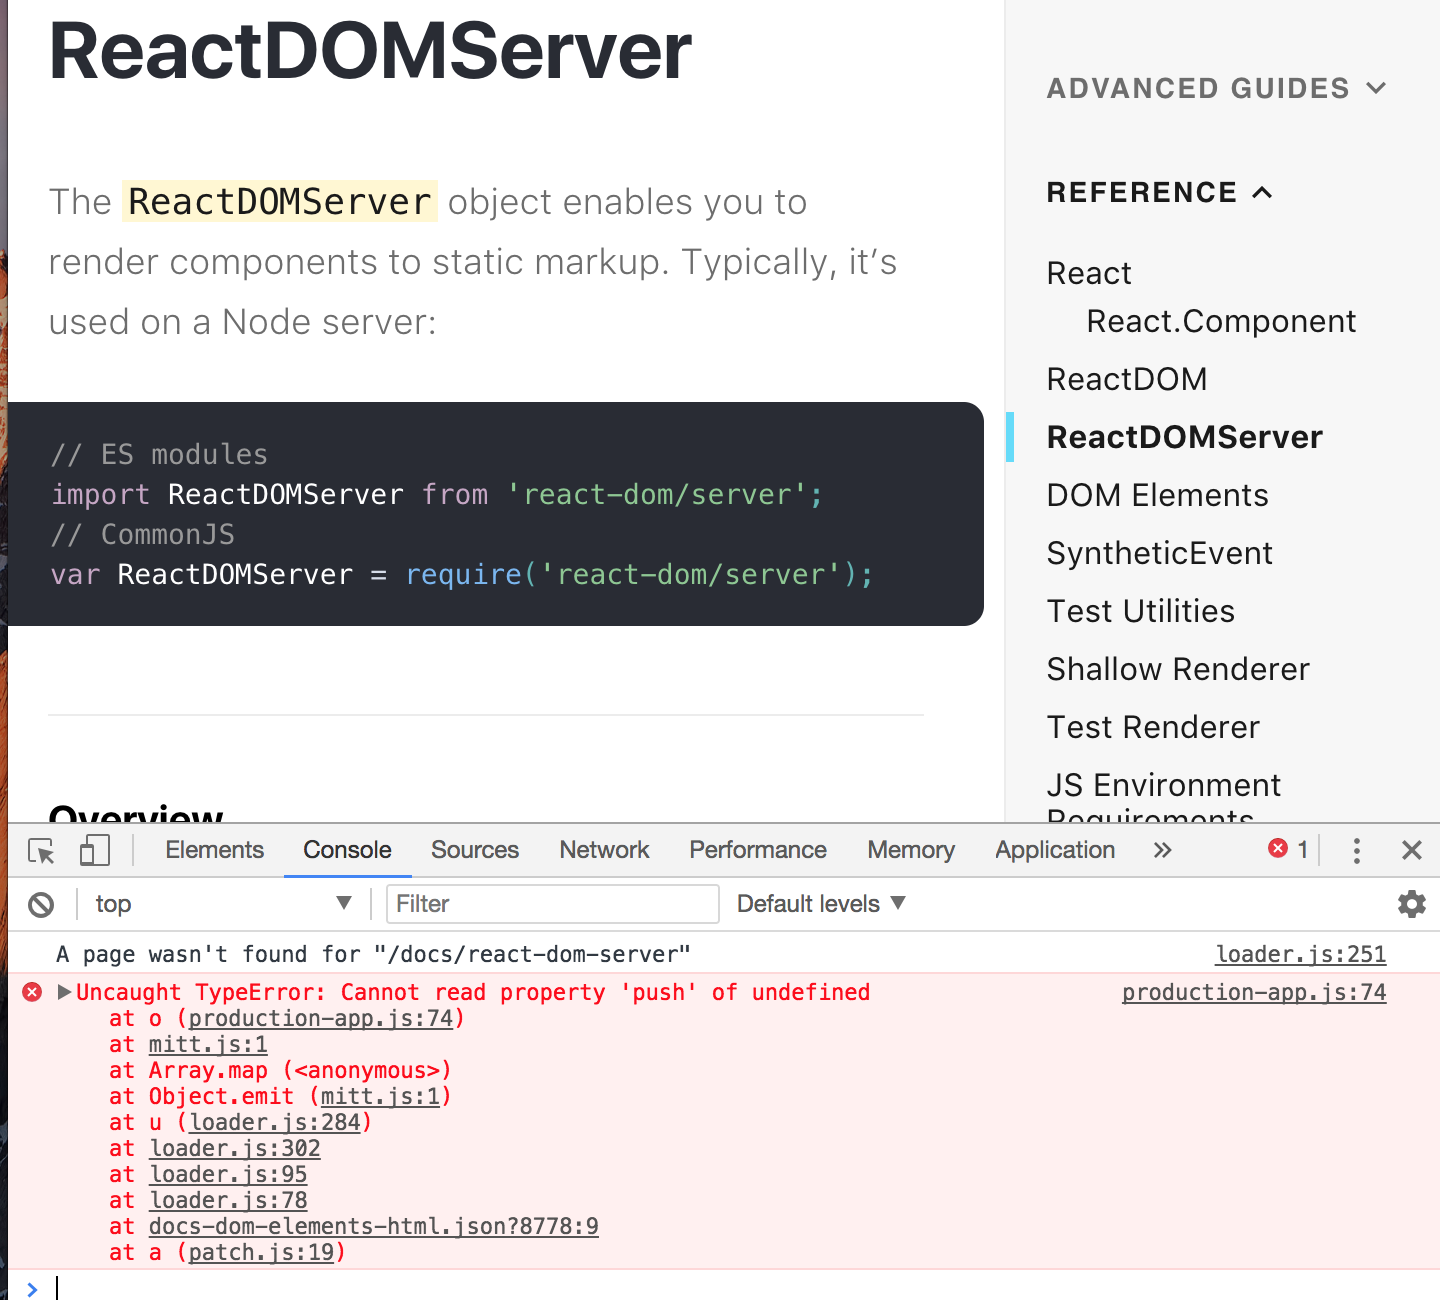Screen dimensions: 1440x1300
Task: Close the DevTools panel
Action: click(x=1412, y=850)
